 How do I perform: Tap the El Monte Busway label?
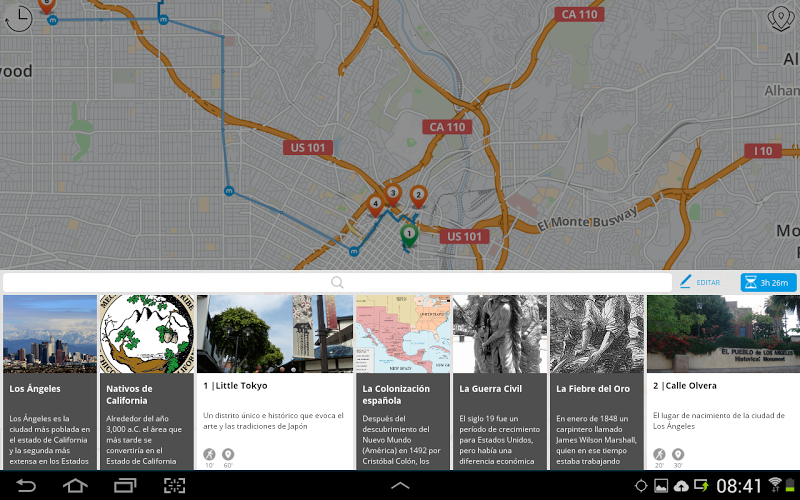coord(587,218)
